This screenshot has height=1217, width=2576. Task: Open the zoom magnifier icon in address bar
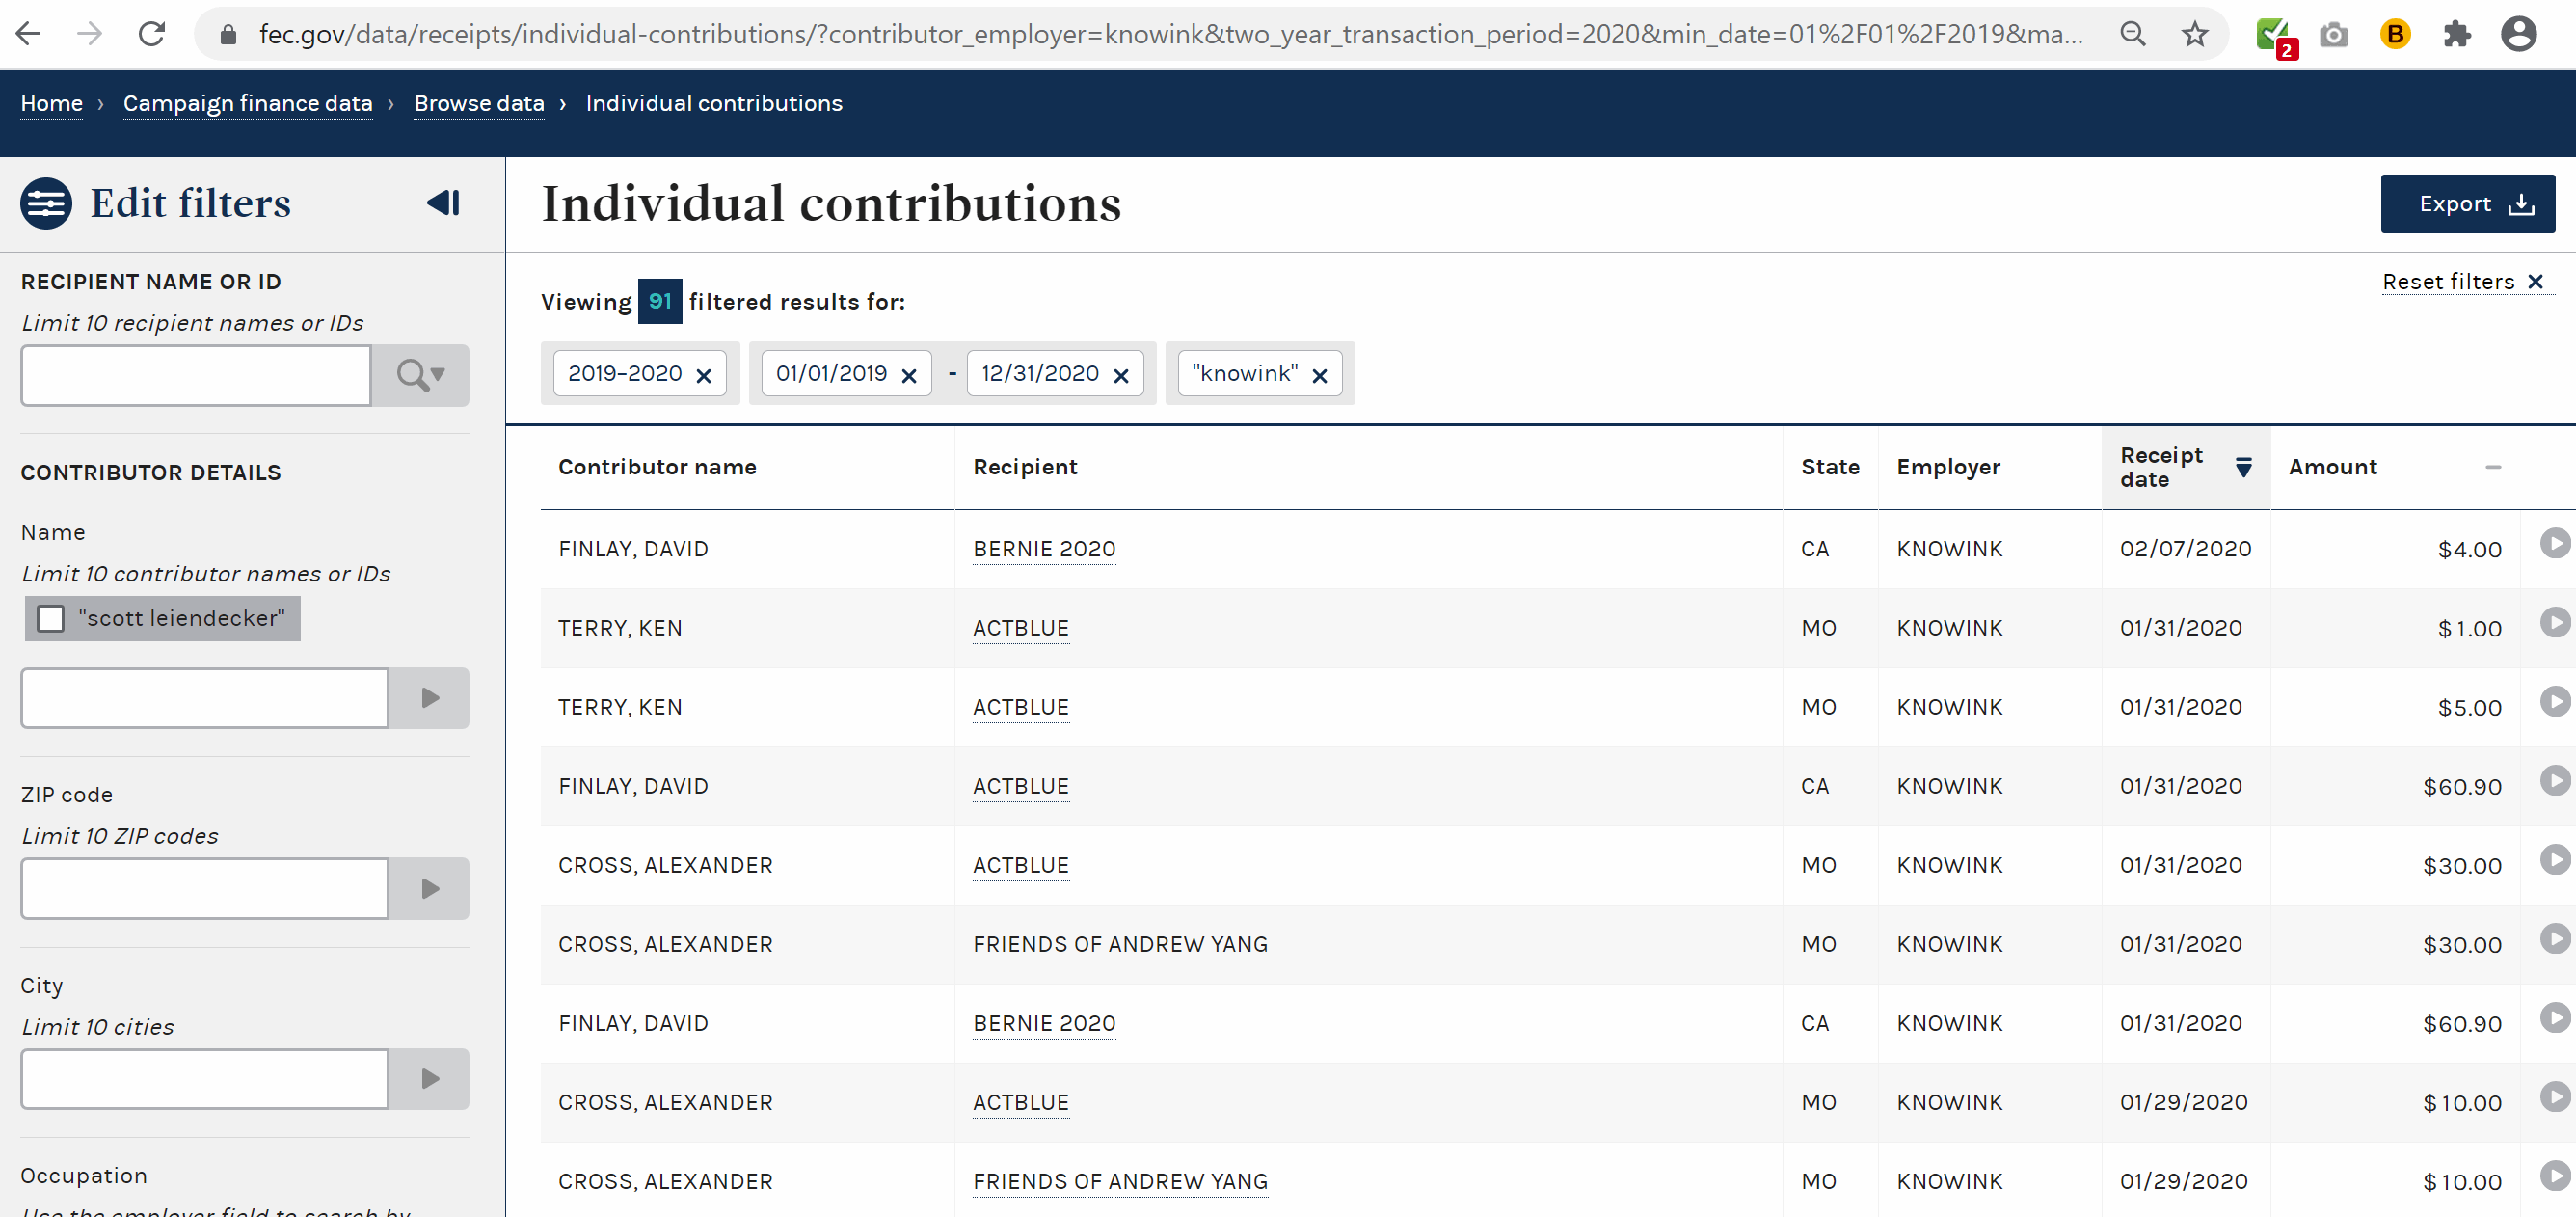tap(2132, 34)
